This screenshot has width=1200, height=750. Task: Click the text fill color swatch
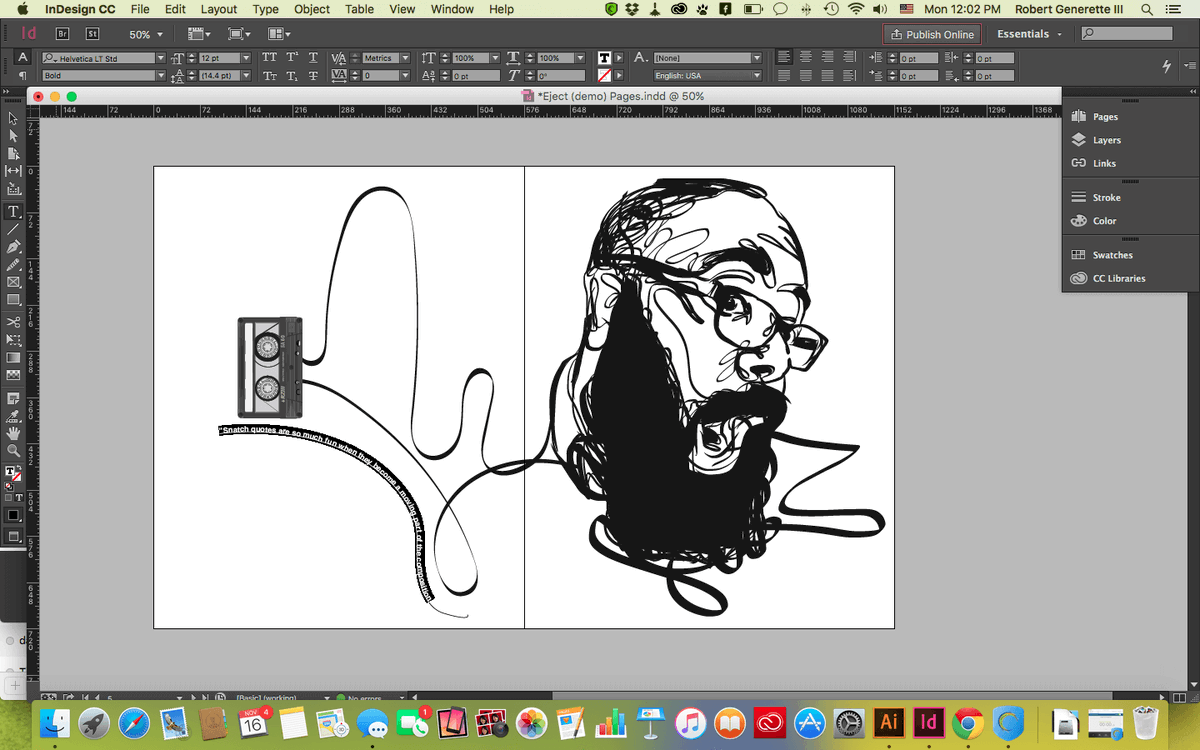point(604,58)
